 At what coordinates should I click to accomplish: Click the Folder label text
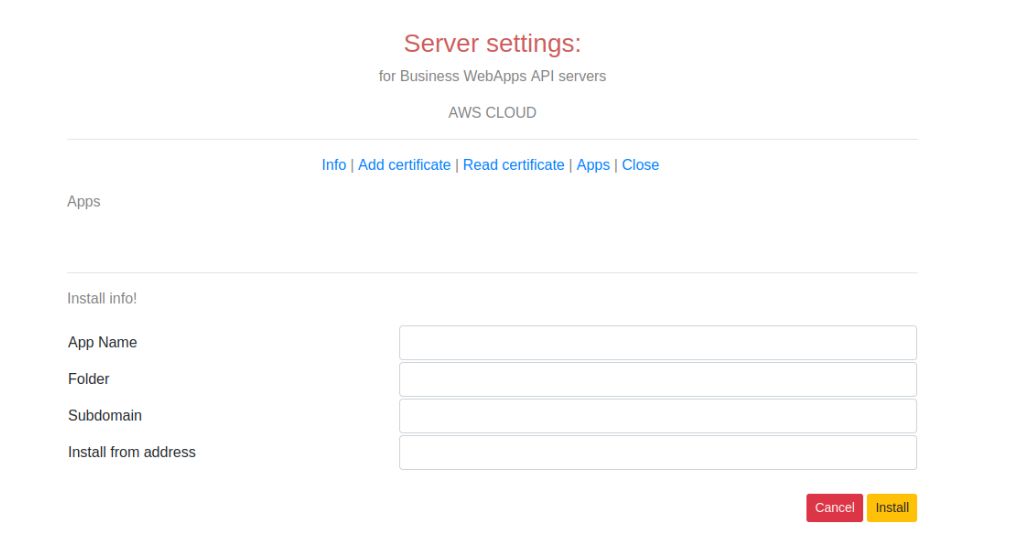pyautogui.click(x=89, y=379)
